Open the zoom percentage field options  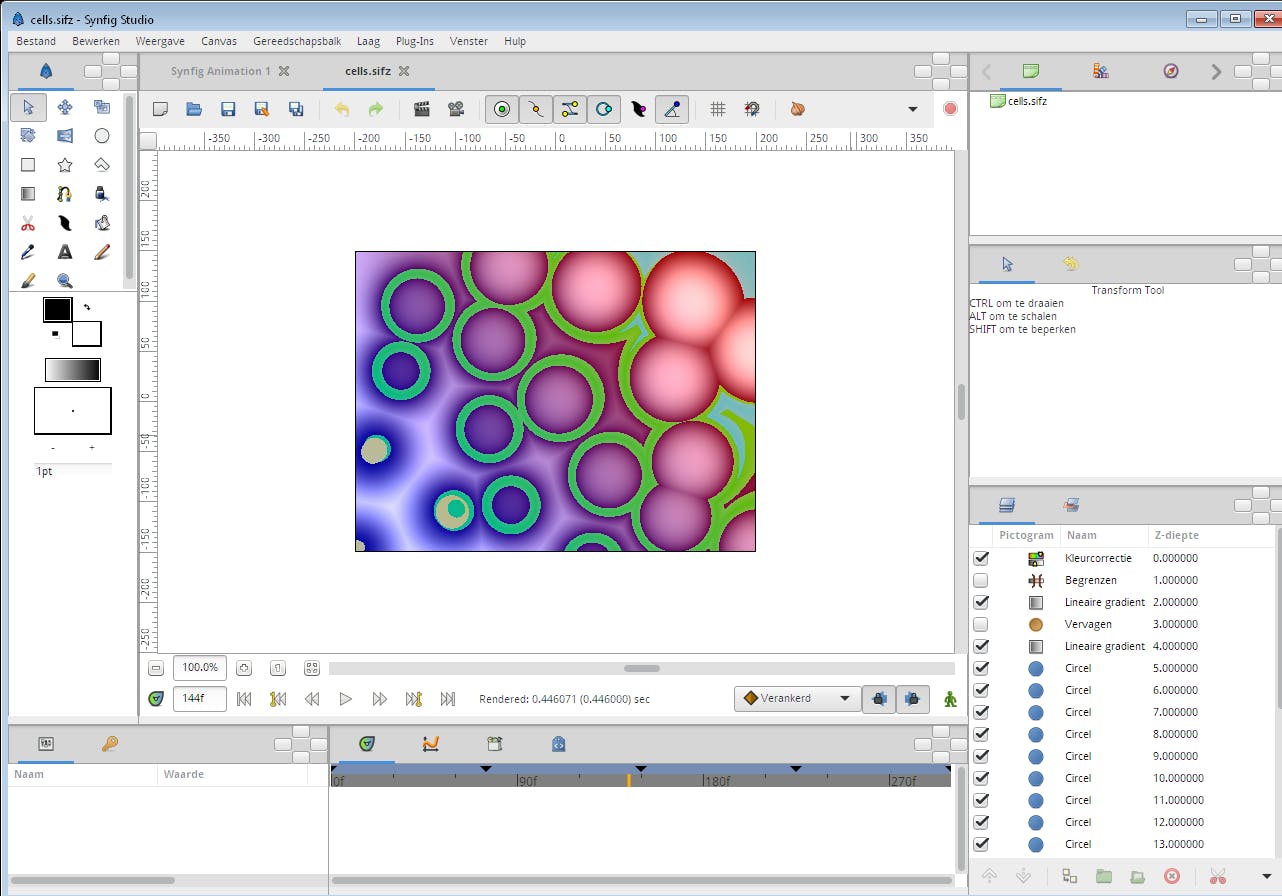click(199, 667)
